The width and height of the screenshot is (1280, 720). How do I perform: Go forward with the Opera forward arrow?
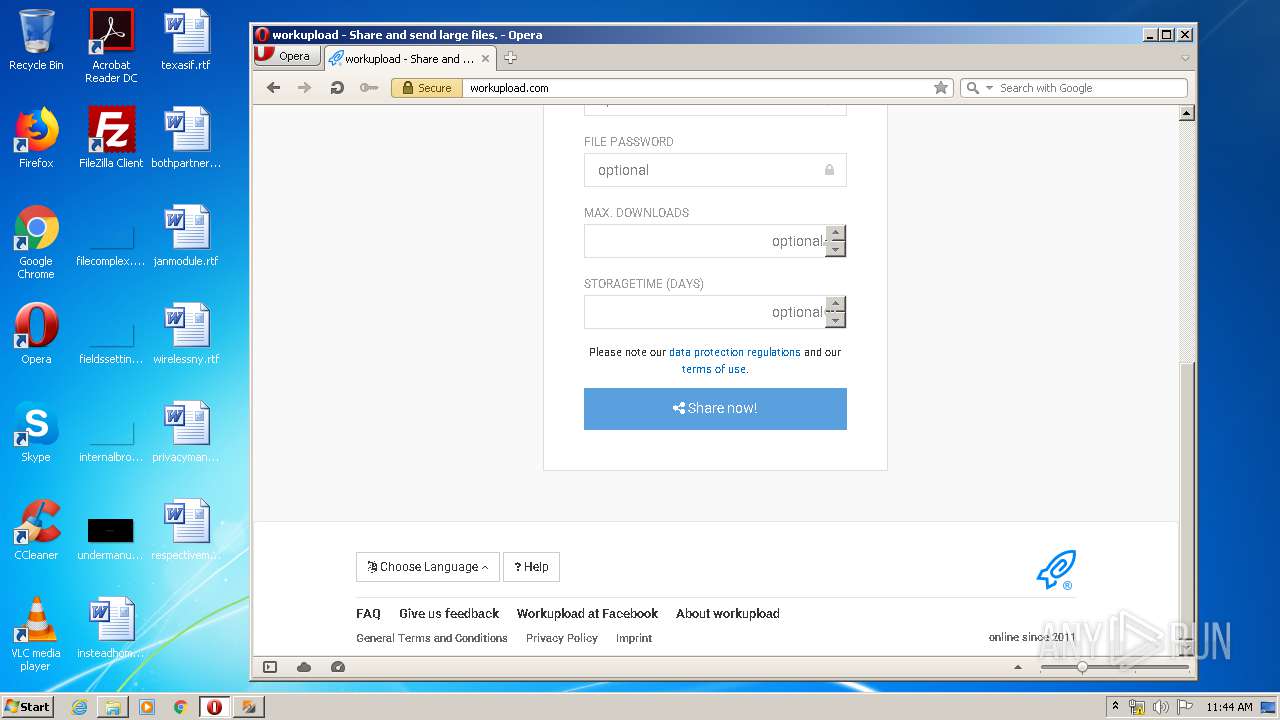pos(304,88)
